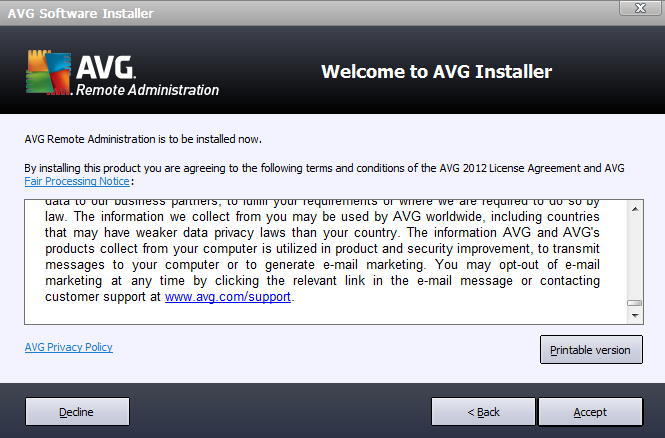Decline the license agreement

(77, 411)
